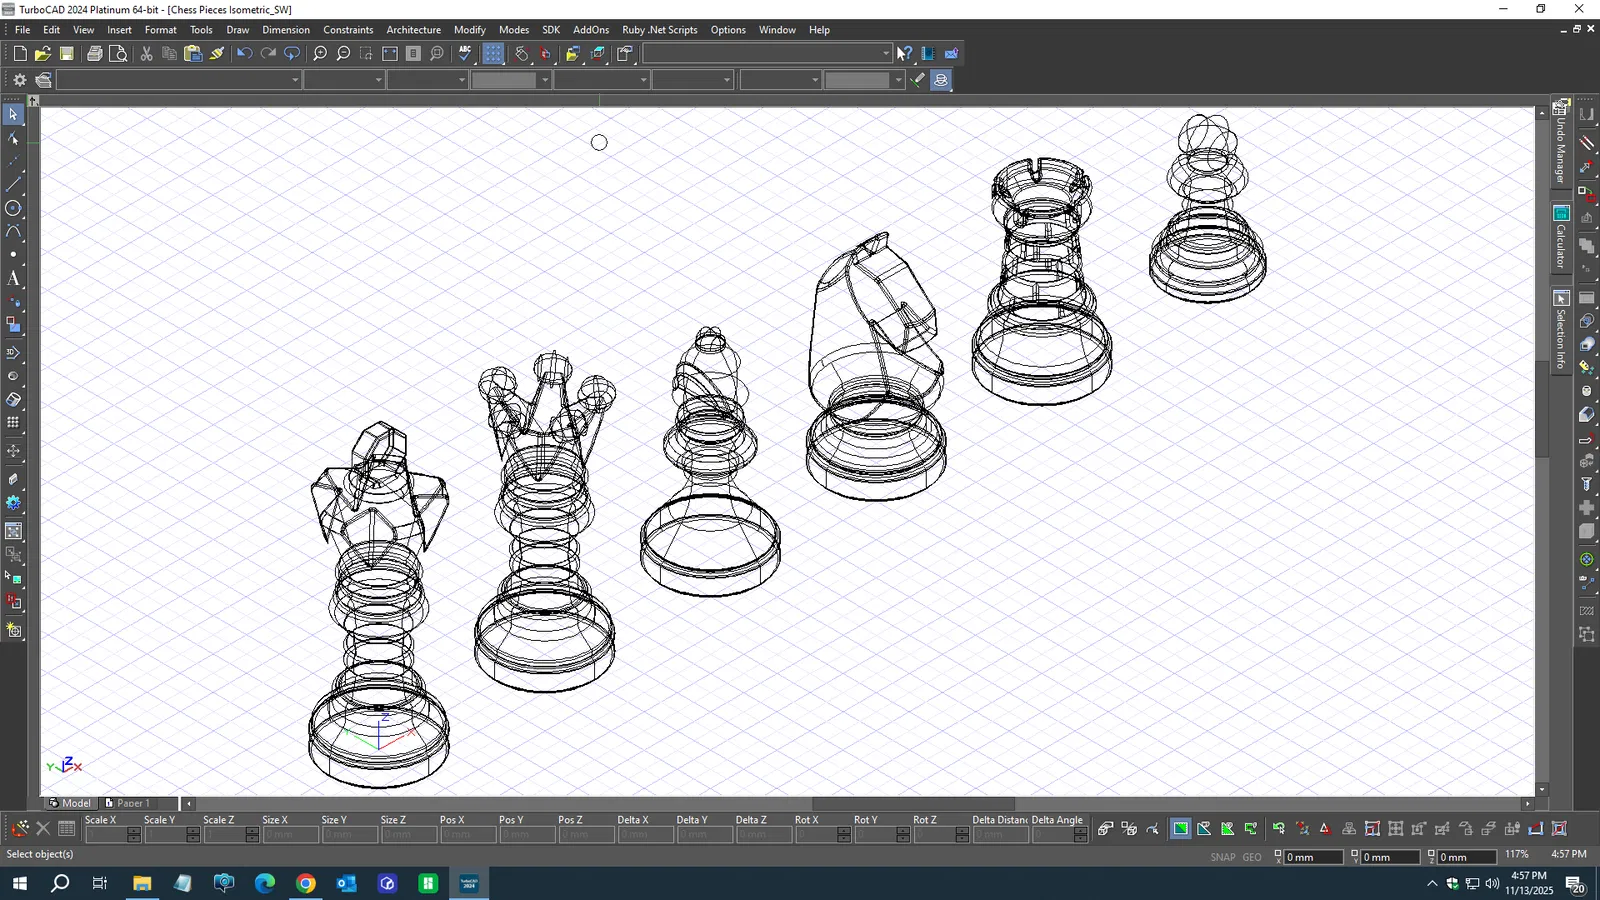Open the Calculator side panel
This screenshot has height=900, width=1600.
click(1560, 238)
